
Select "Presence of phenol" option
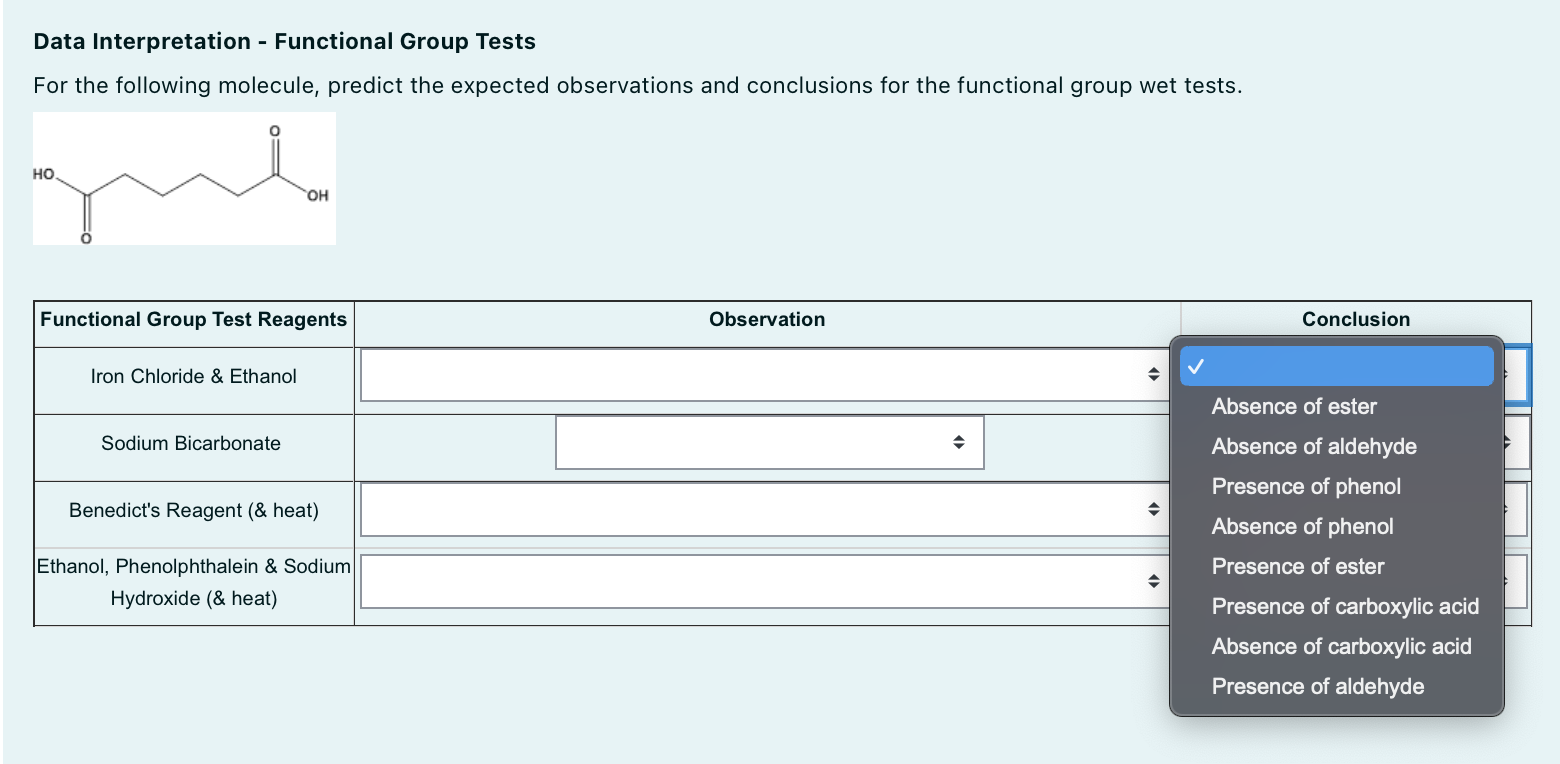(x=1305, y=486)
